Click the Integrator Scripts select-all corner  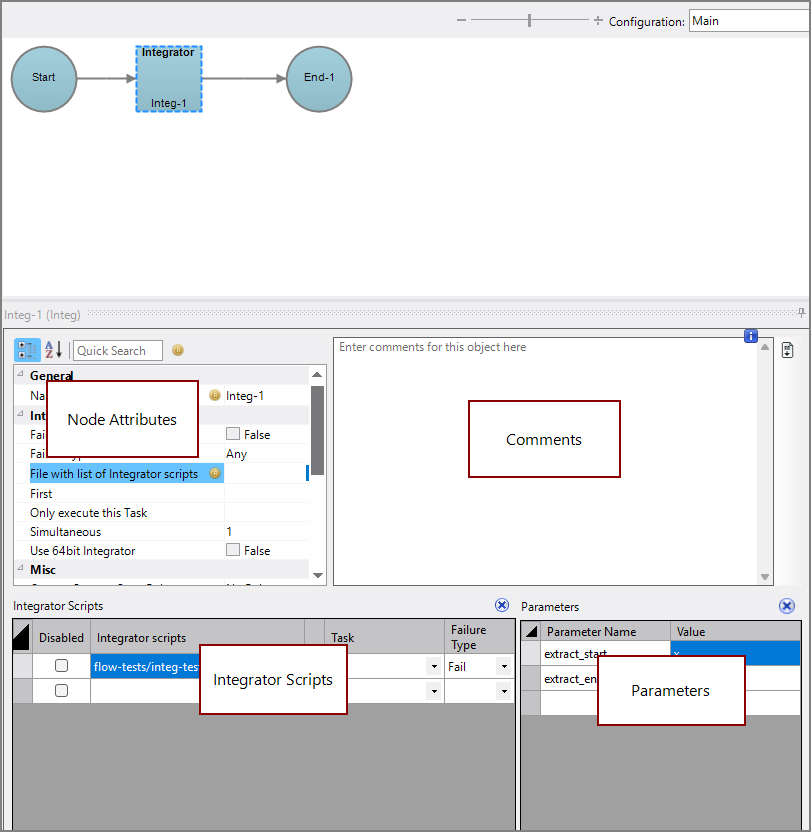tap(22, 637)
